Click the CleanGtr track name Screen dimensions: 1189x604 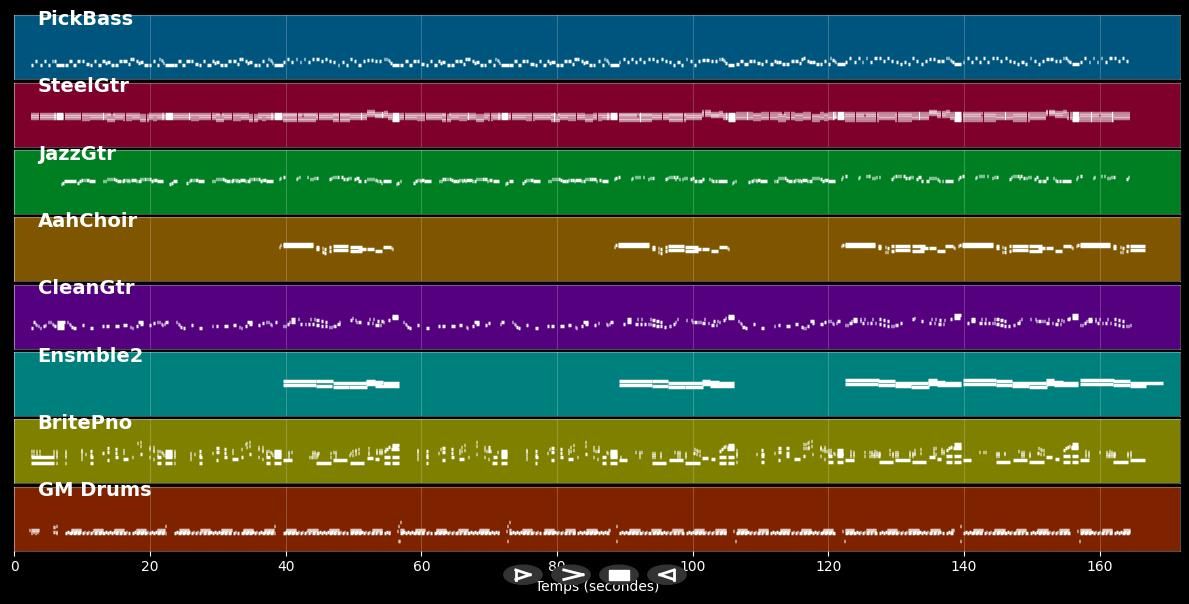click(x=86, y=288)
